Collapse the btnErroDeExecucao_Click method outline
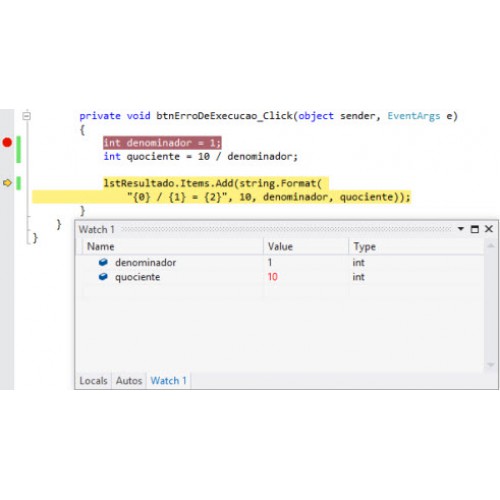 pyautogui.click(x=26, y=116)
